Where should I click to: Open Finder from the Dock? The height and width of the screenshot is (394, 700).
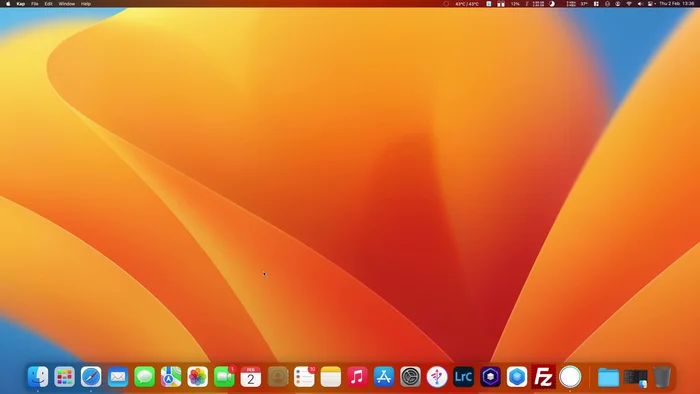click(x=38, y=377)
